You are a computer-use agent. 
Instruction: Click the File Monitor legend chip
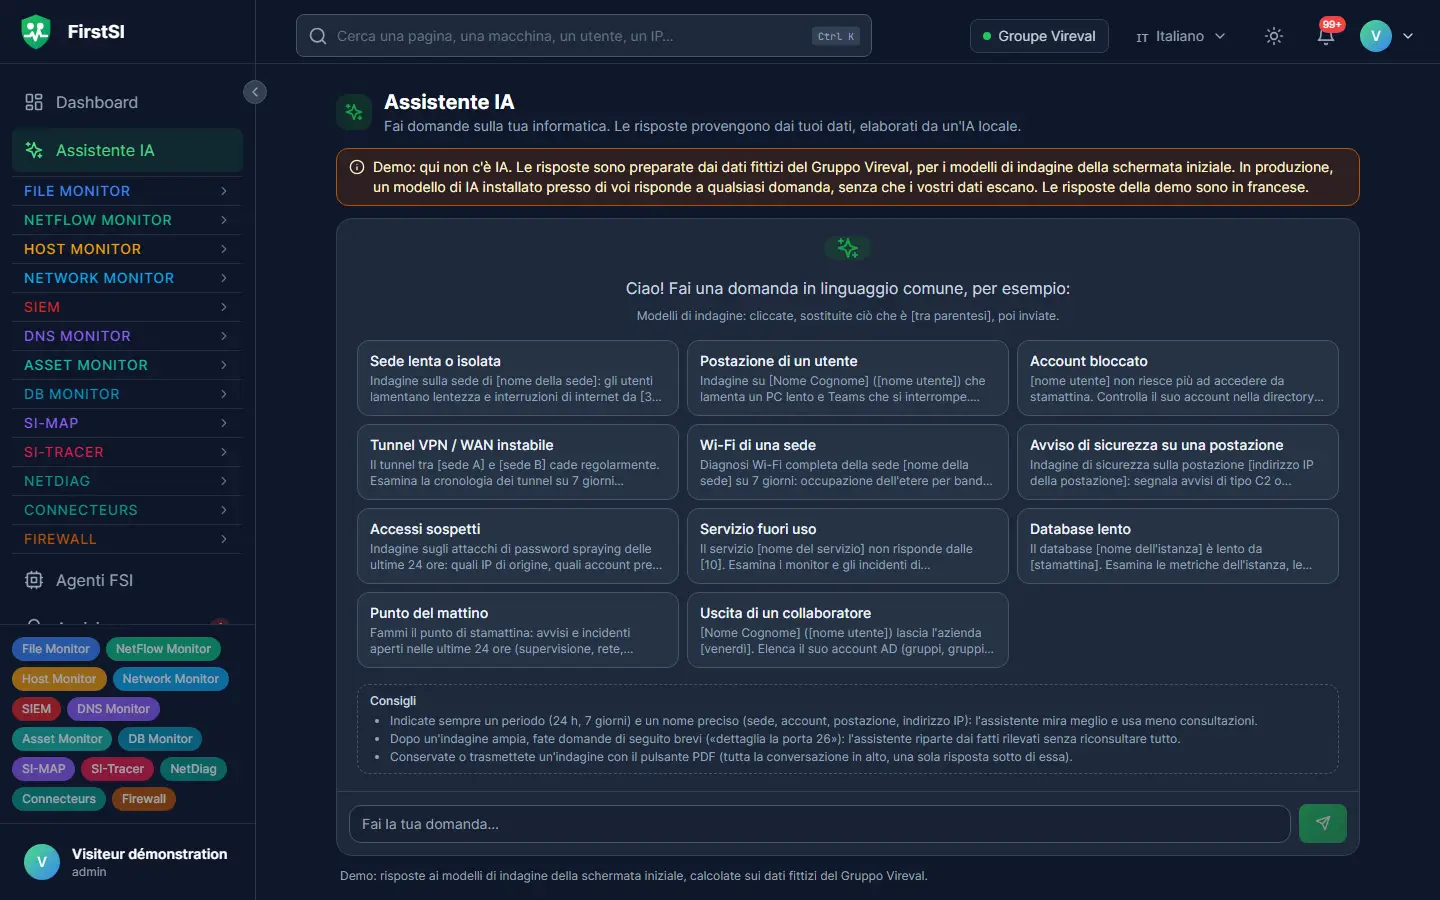coord(56,649)
